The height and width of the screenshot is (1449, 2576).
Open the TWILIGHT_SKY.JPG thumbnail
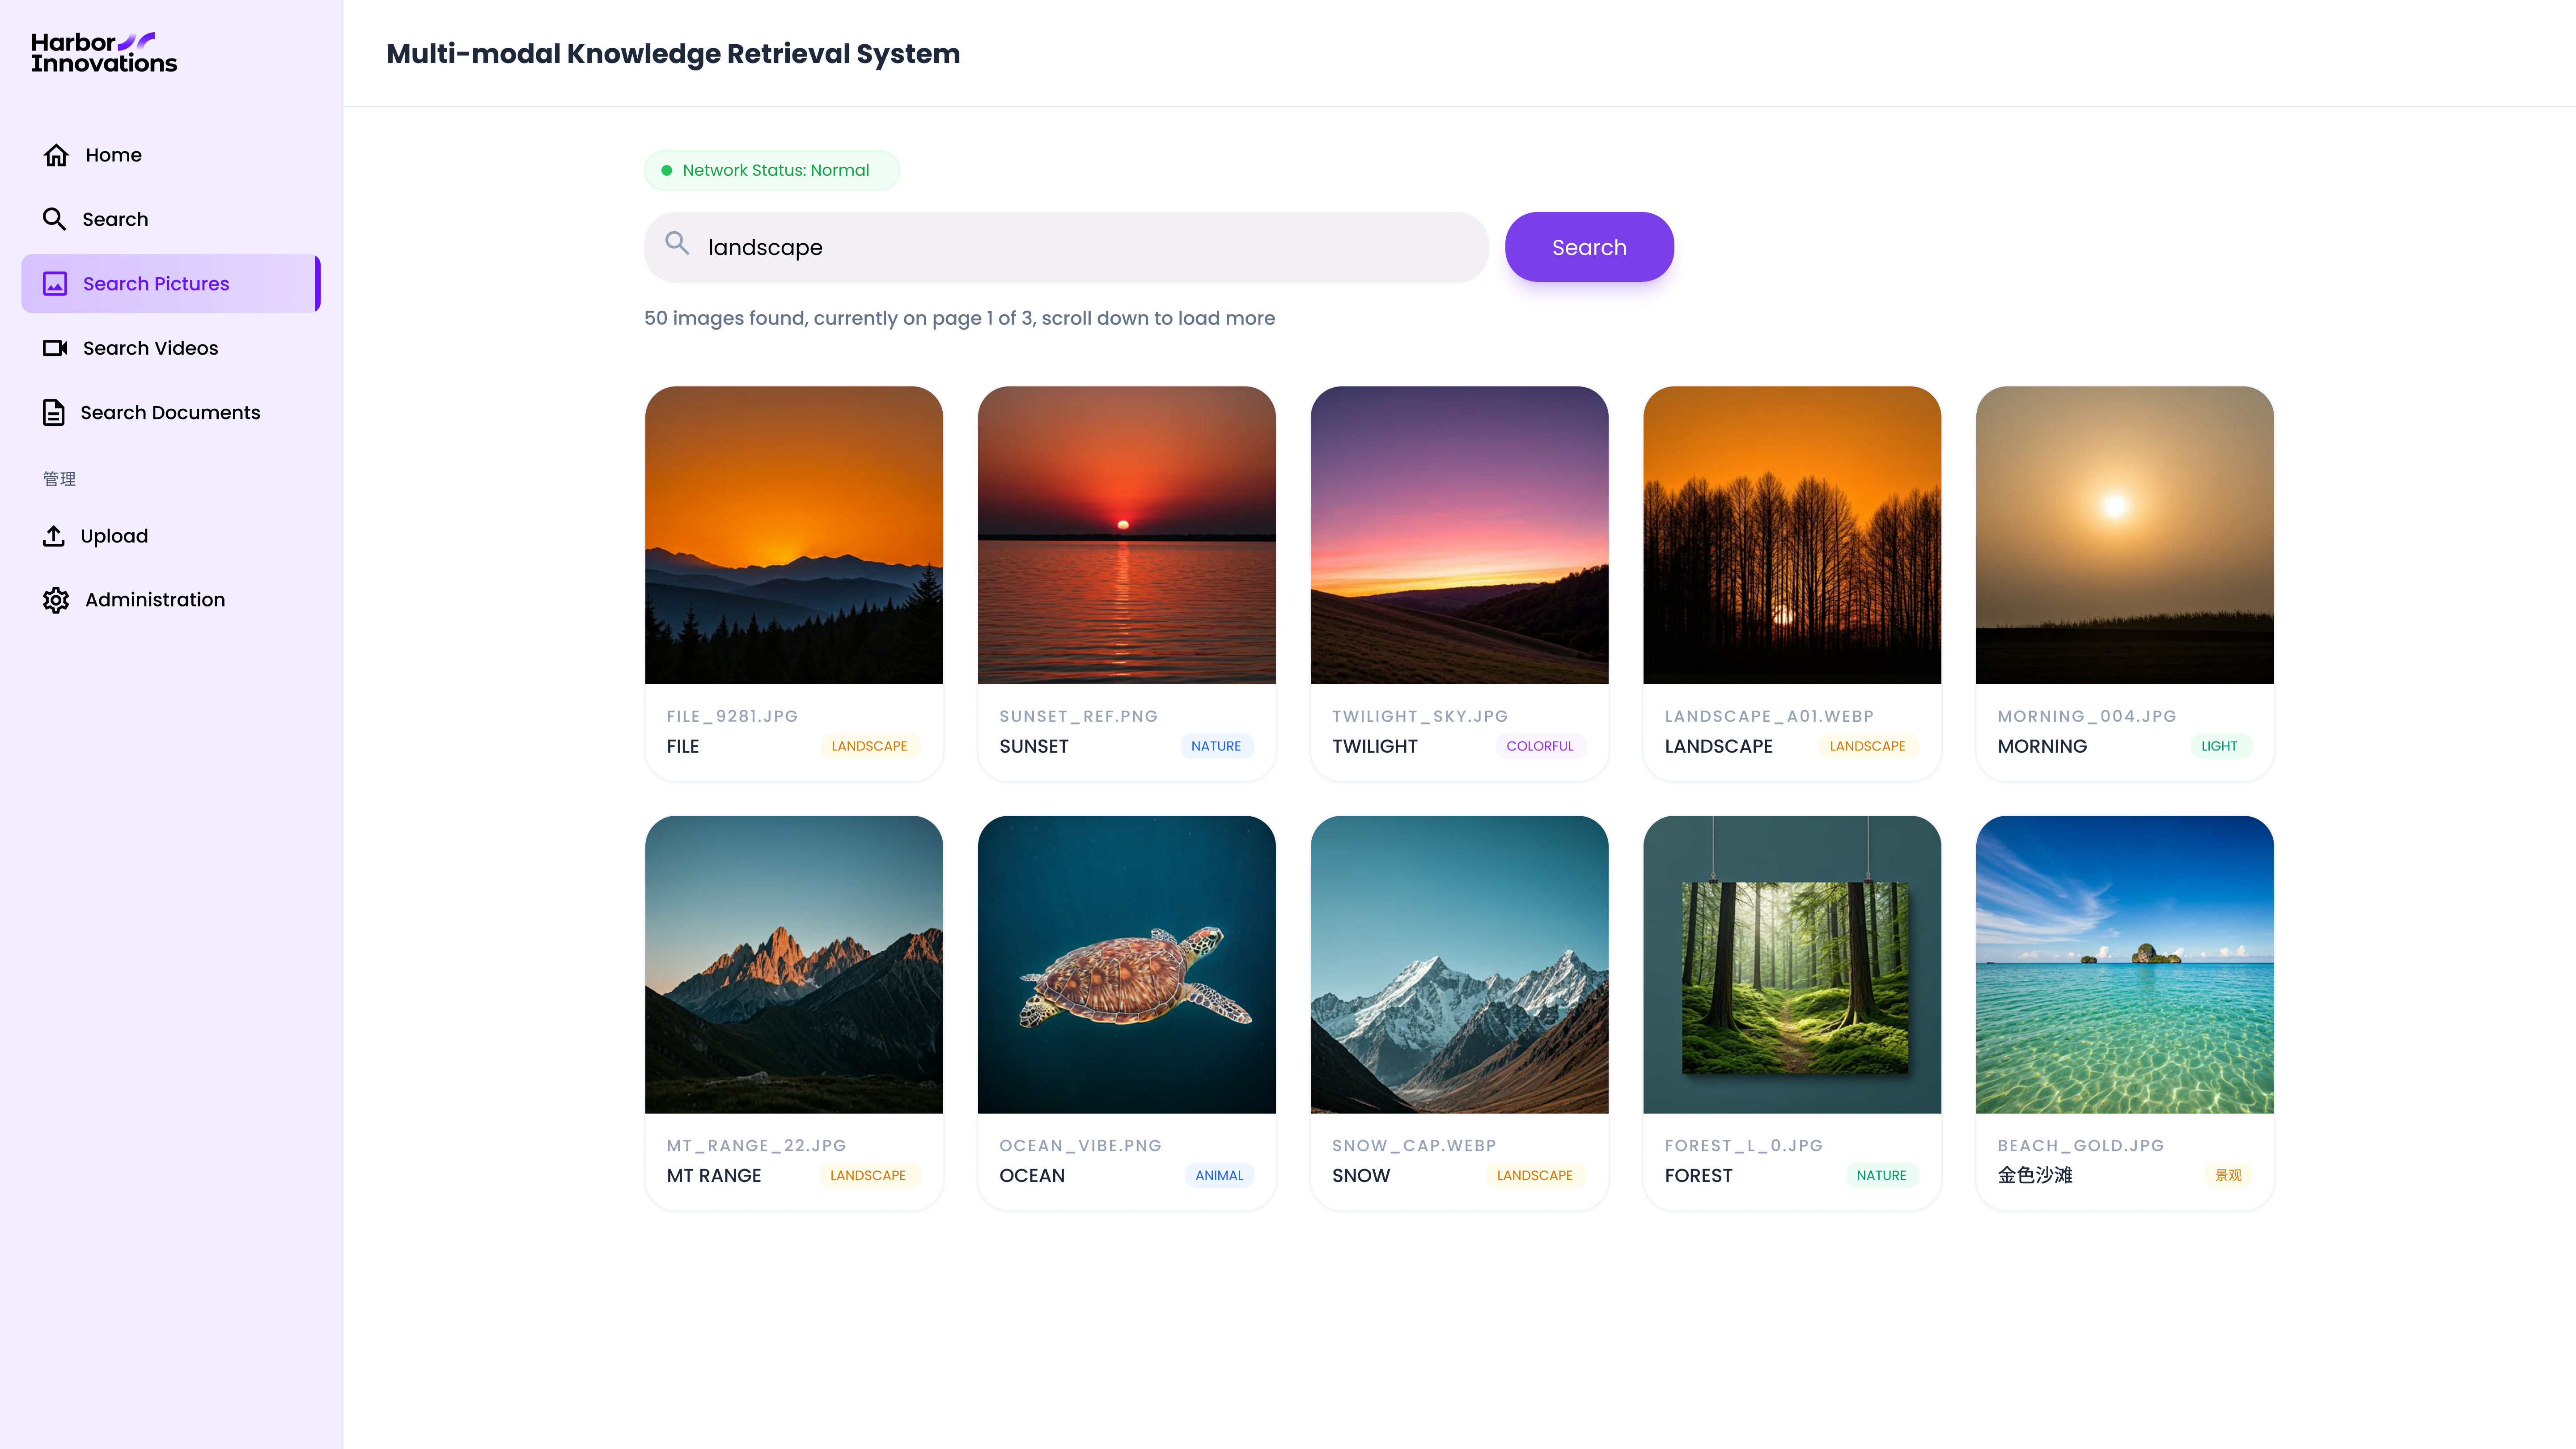[x=1460, y=535]
